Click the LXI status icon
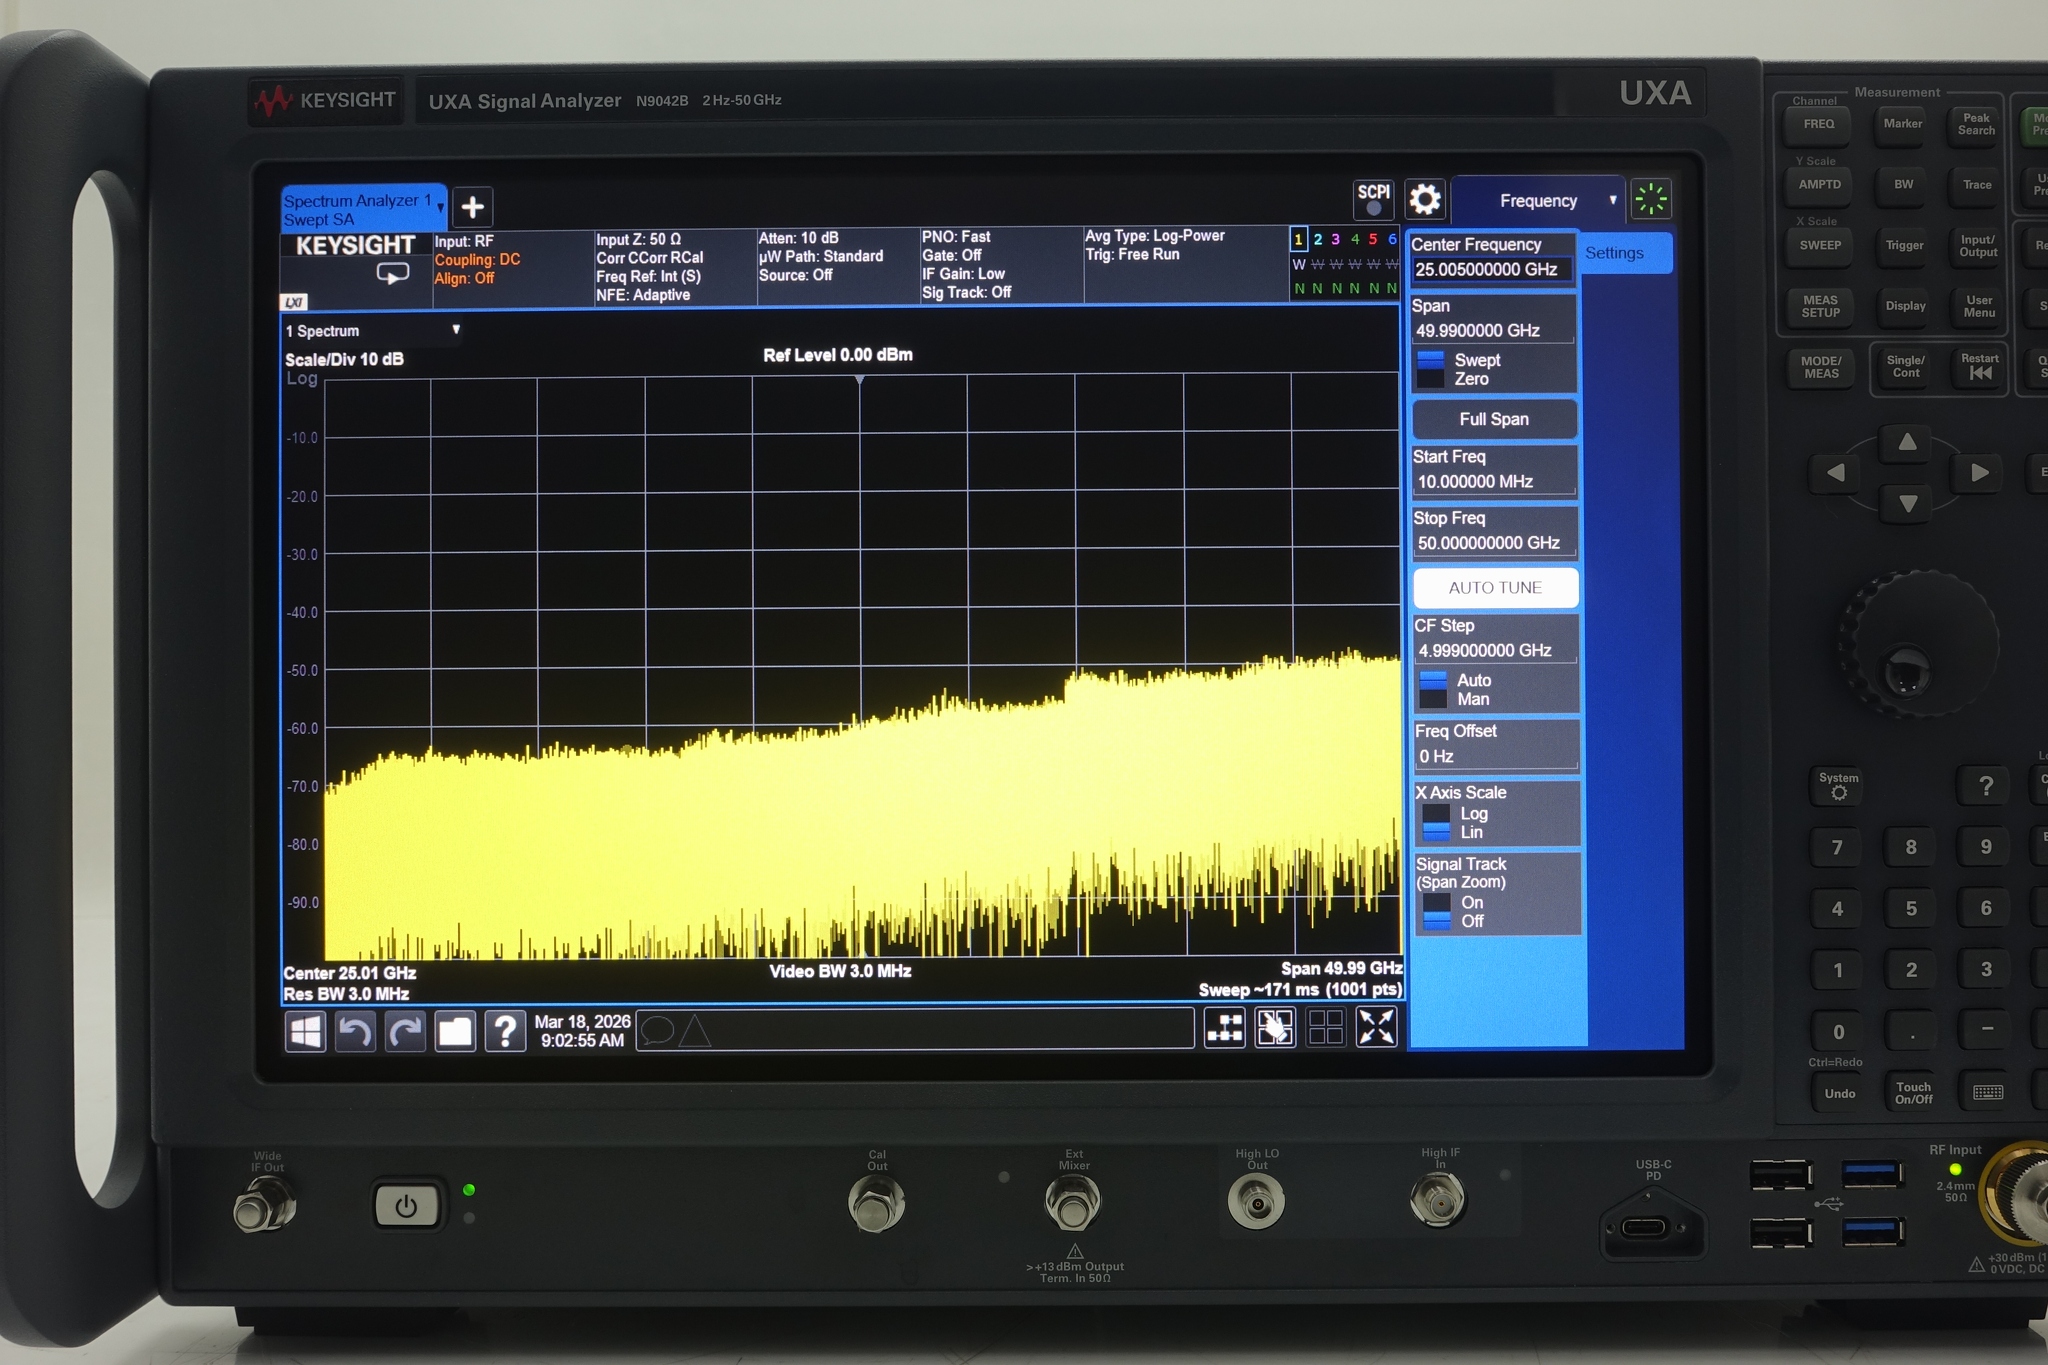This screenshot has width=2048, height=1365. (x=294, y=302)
